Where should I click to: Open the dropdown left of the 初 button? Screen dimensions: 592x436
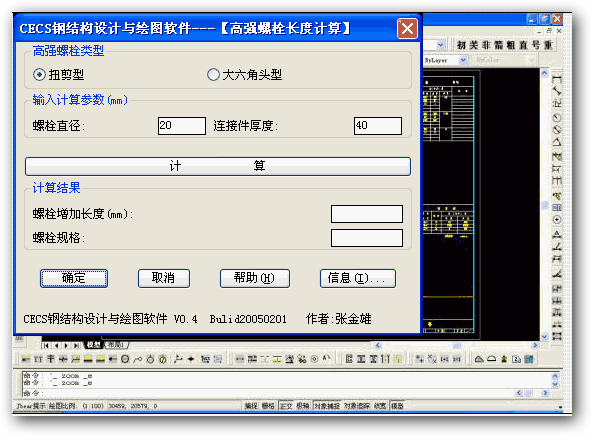[x=440, y=45]
